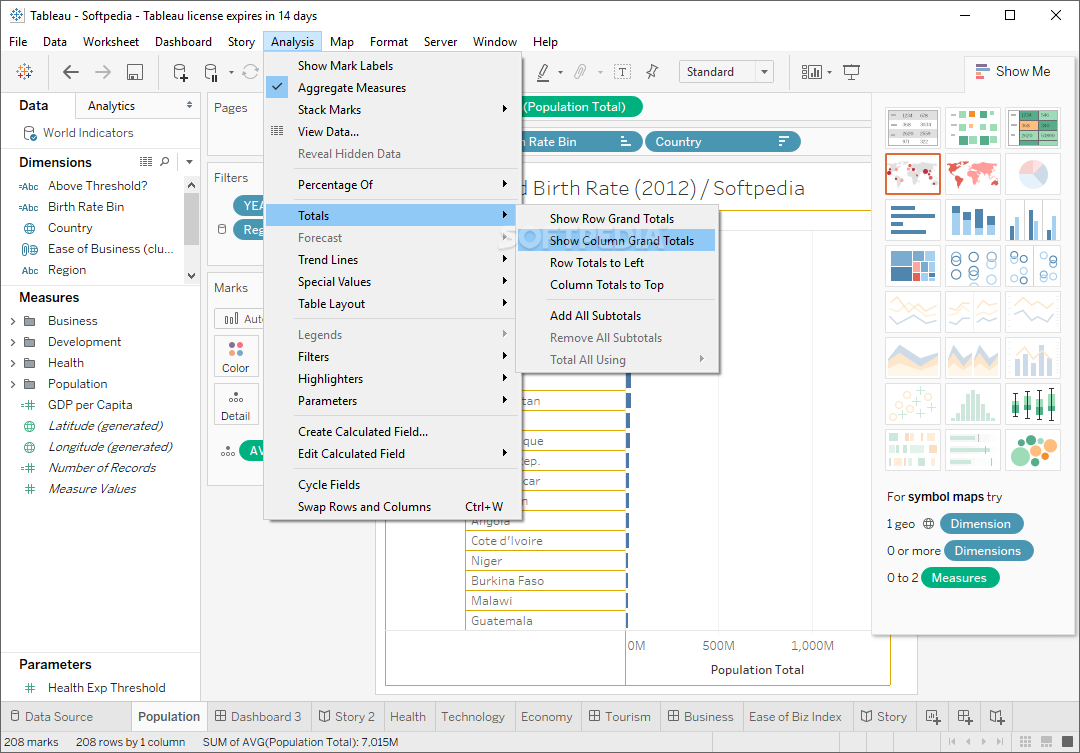This screenshot has height=753, width=1080.
Task: Choose the text table chart type
Action: [x=913, y=127]
